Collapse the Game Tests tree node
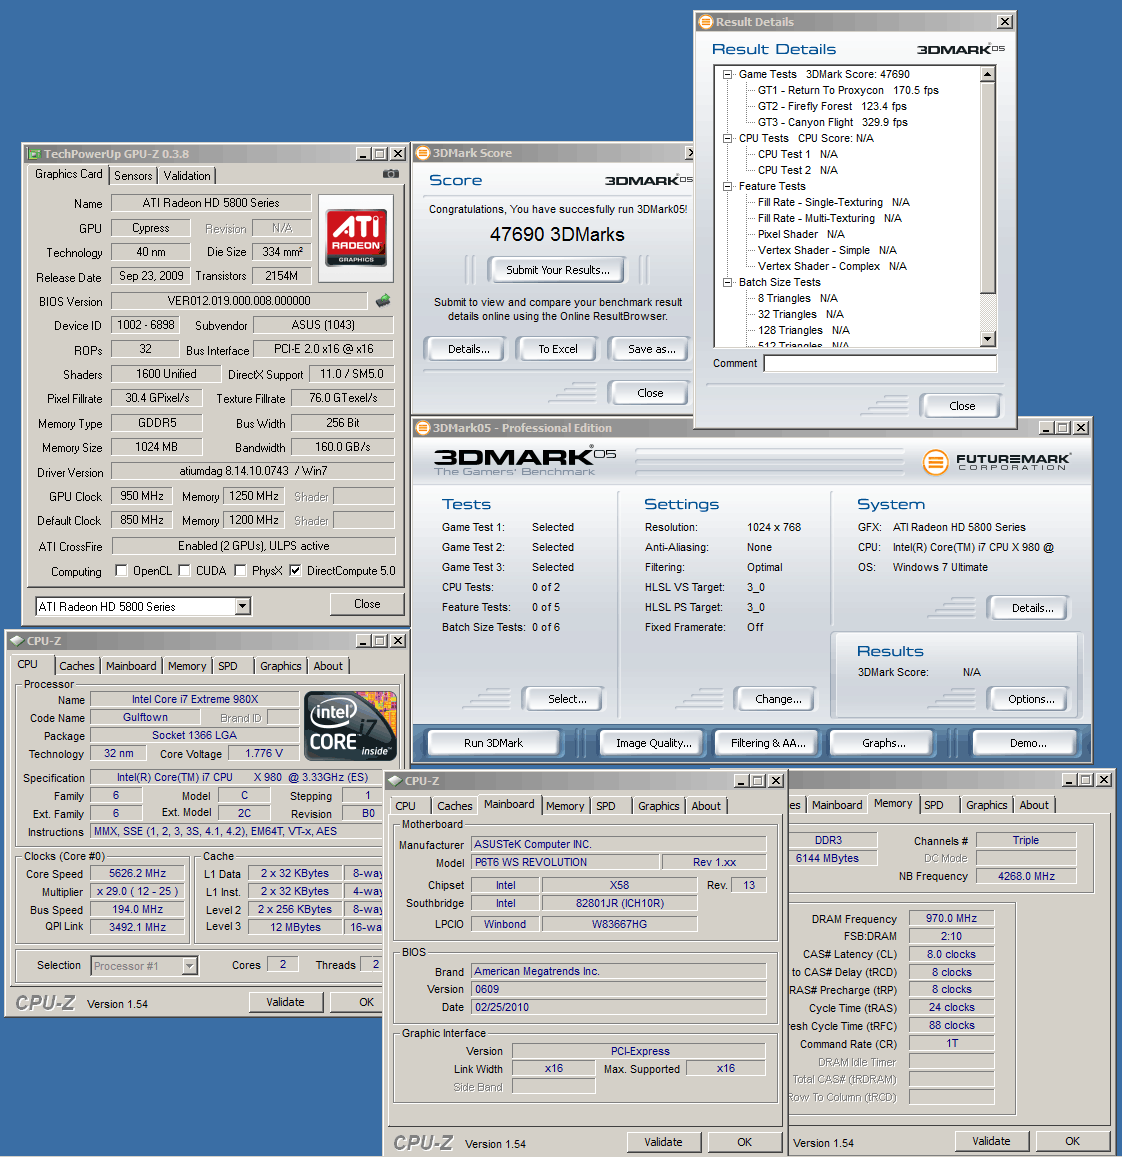1122x1158 pixels. [728, 74]
